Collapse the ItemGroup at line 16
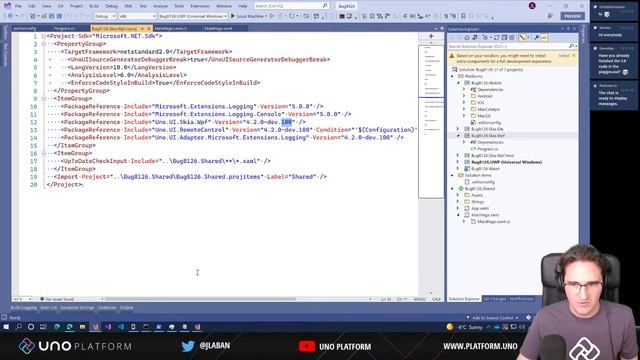The width and height of the screenshot is (640, 360). [x=44, y=153]
